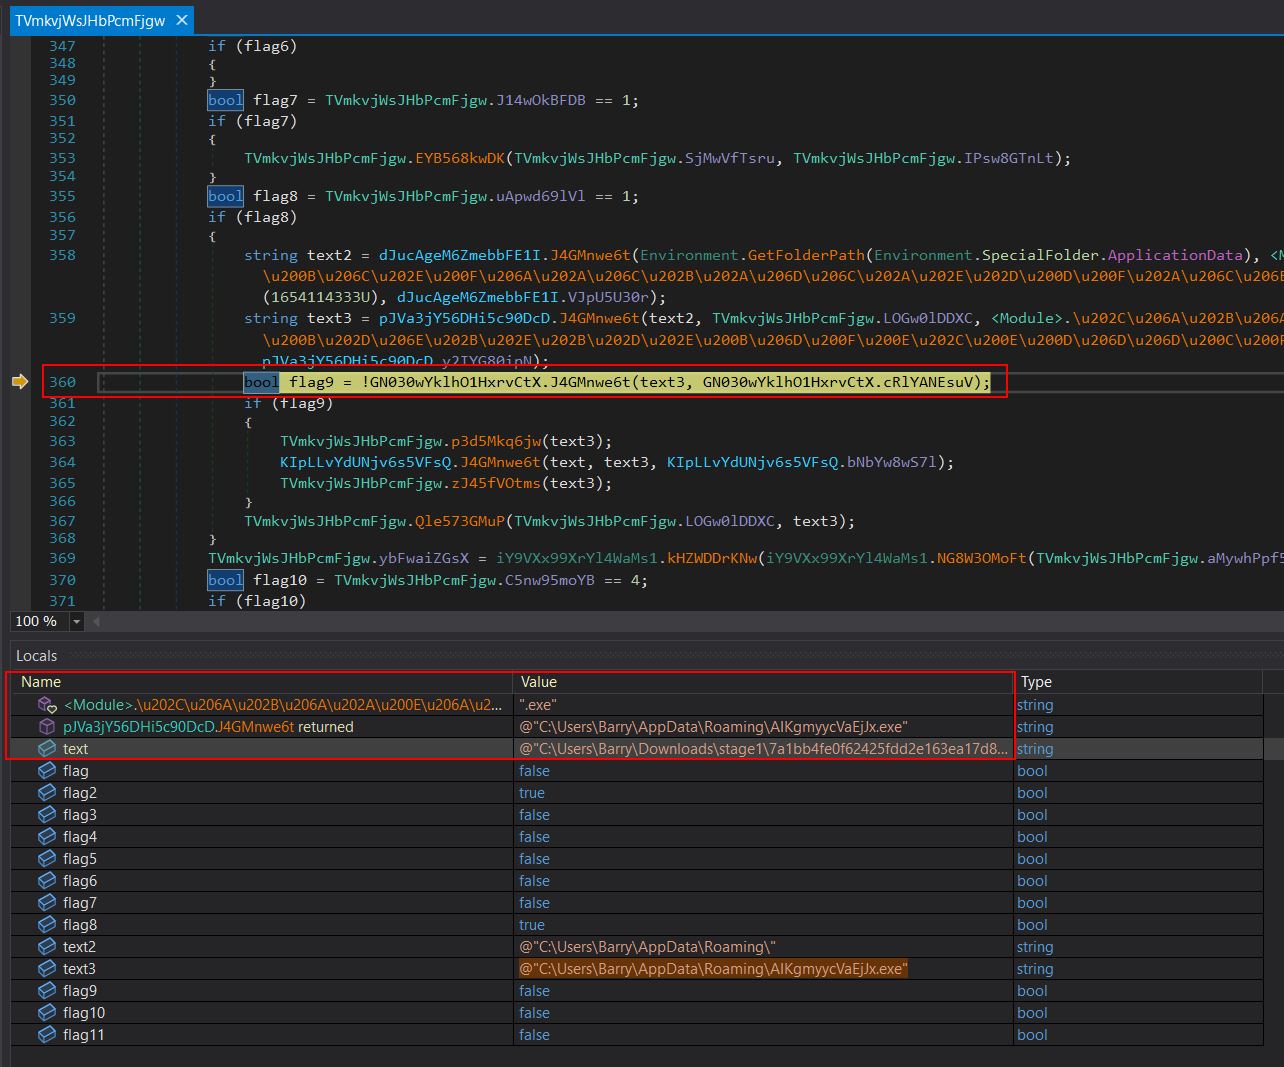Select the string type cell of text3

point(1138,969)
